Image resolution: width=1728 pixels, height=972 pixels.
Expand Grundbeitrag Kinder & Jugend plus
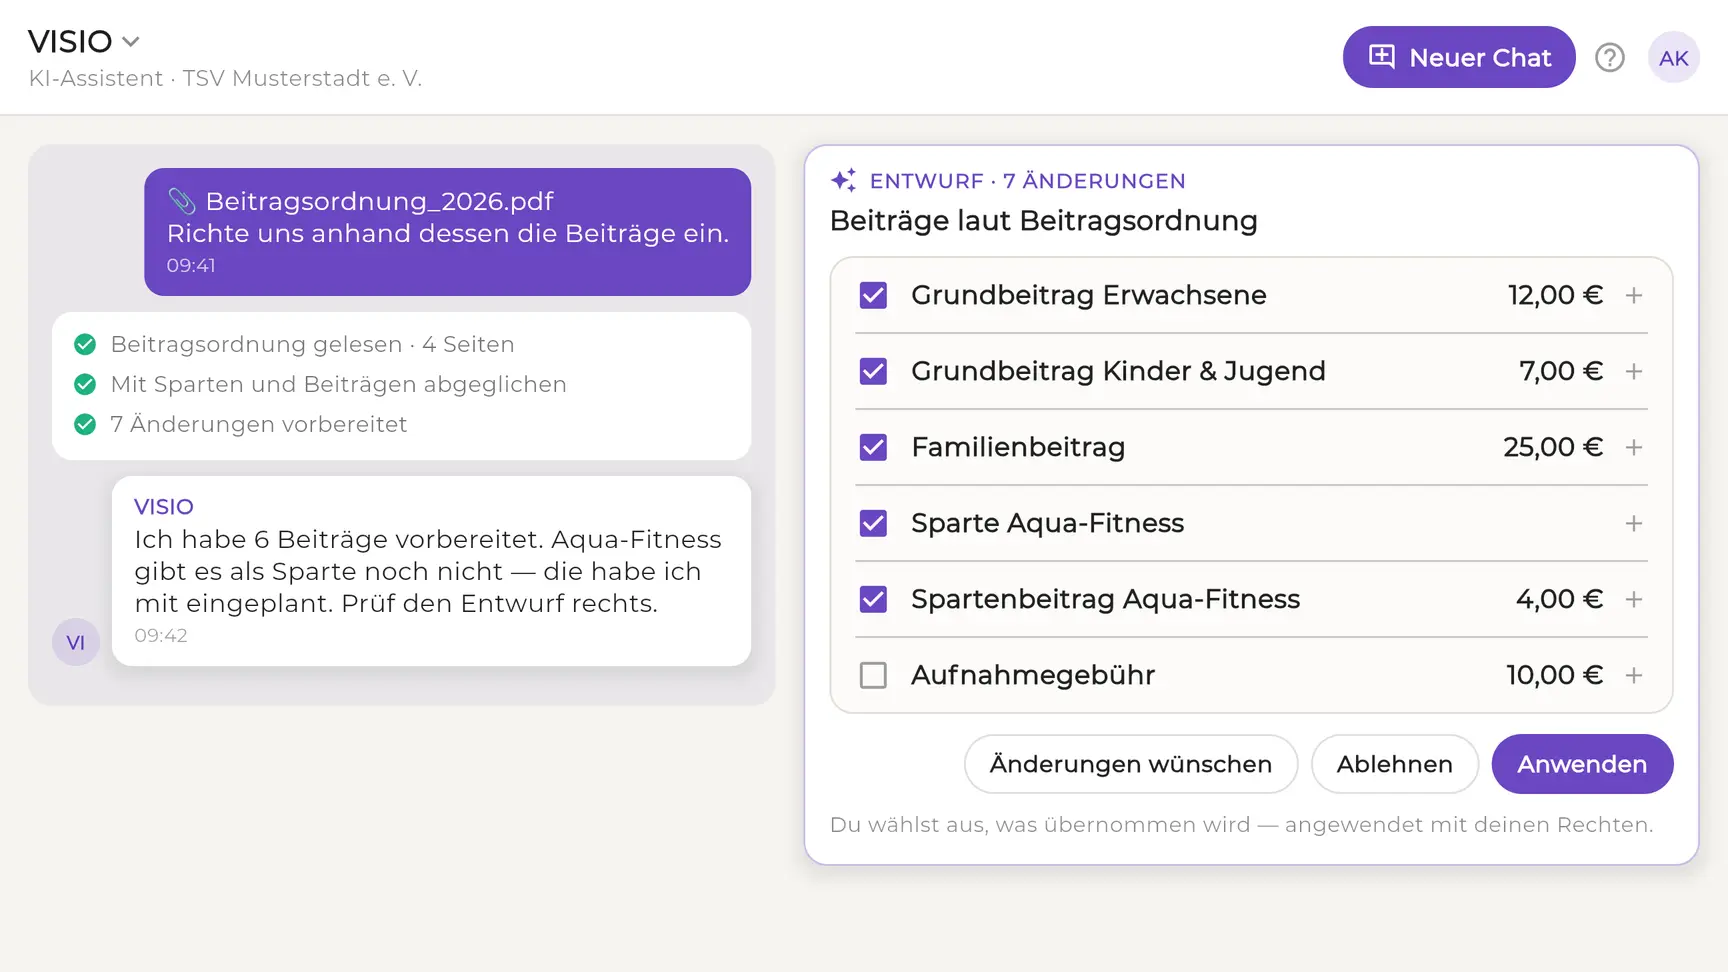click(1634, 371)
